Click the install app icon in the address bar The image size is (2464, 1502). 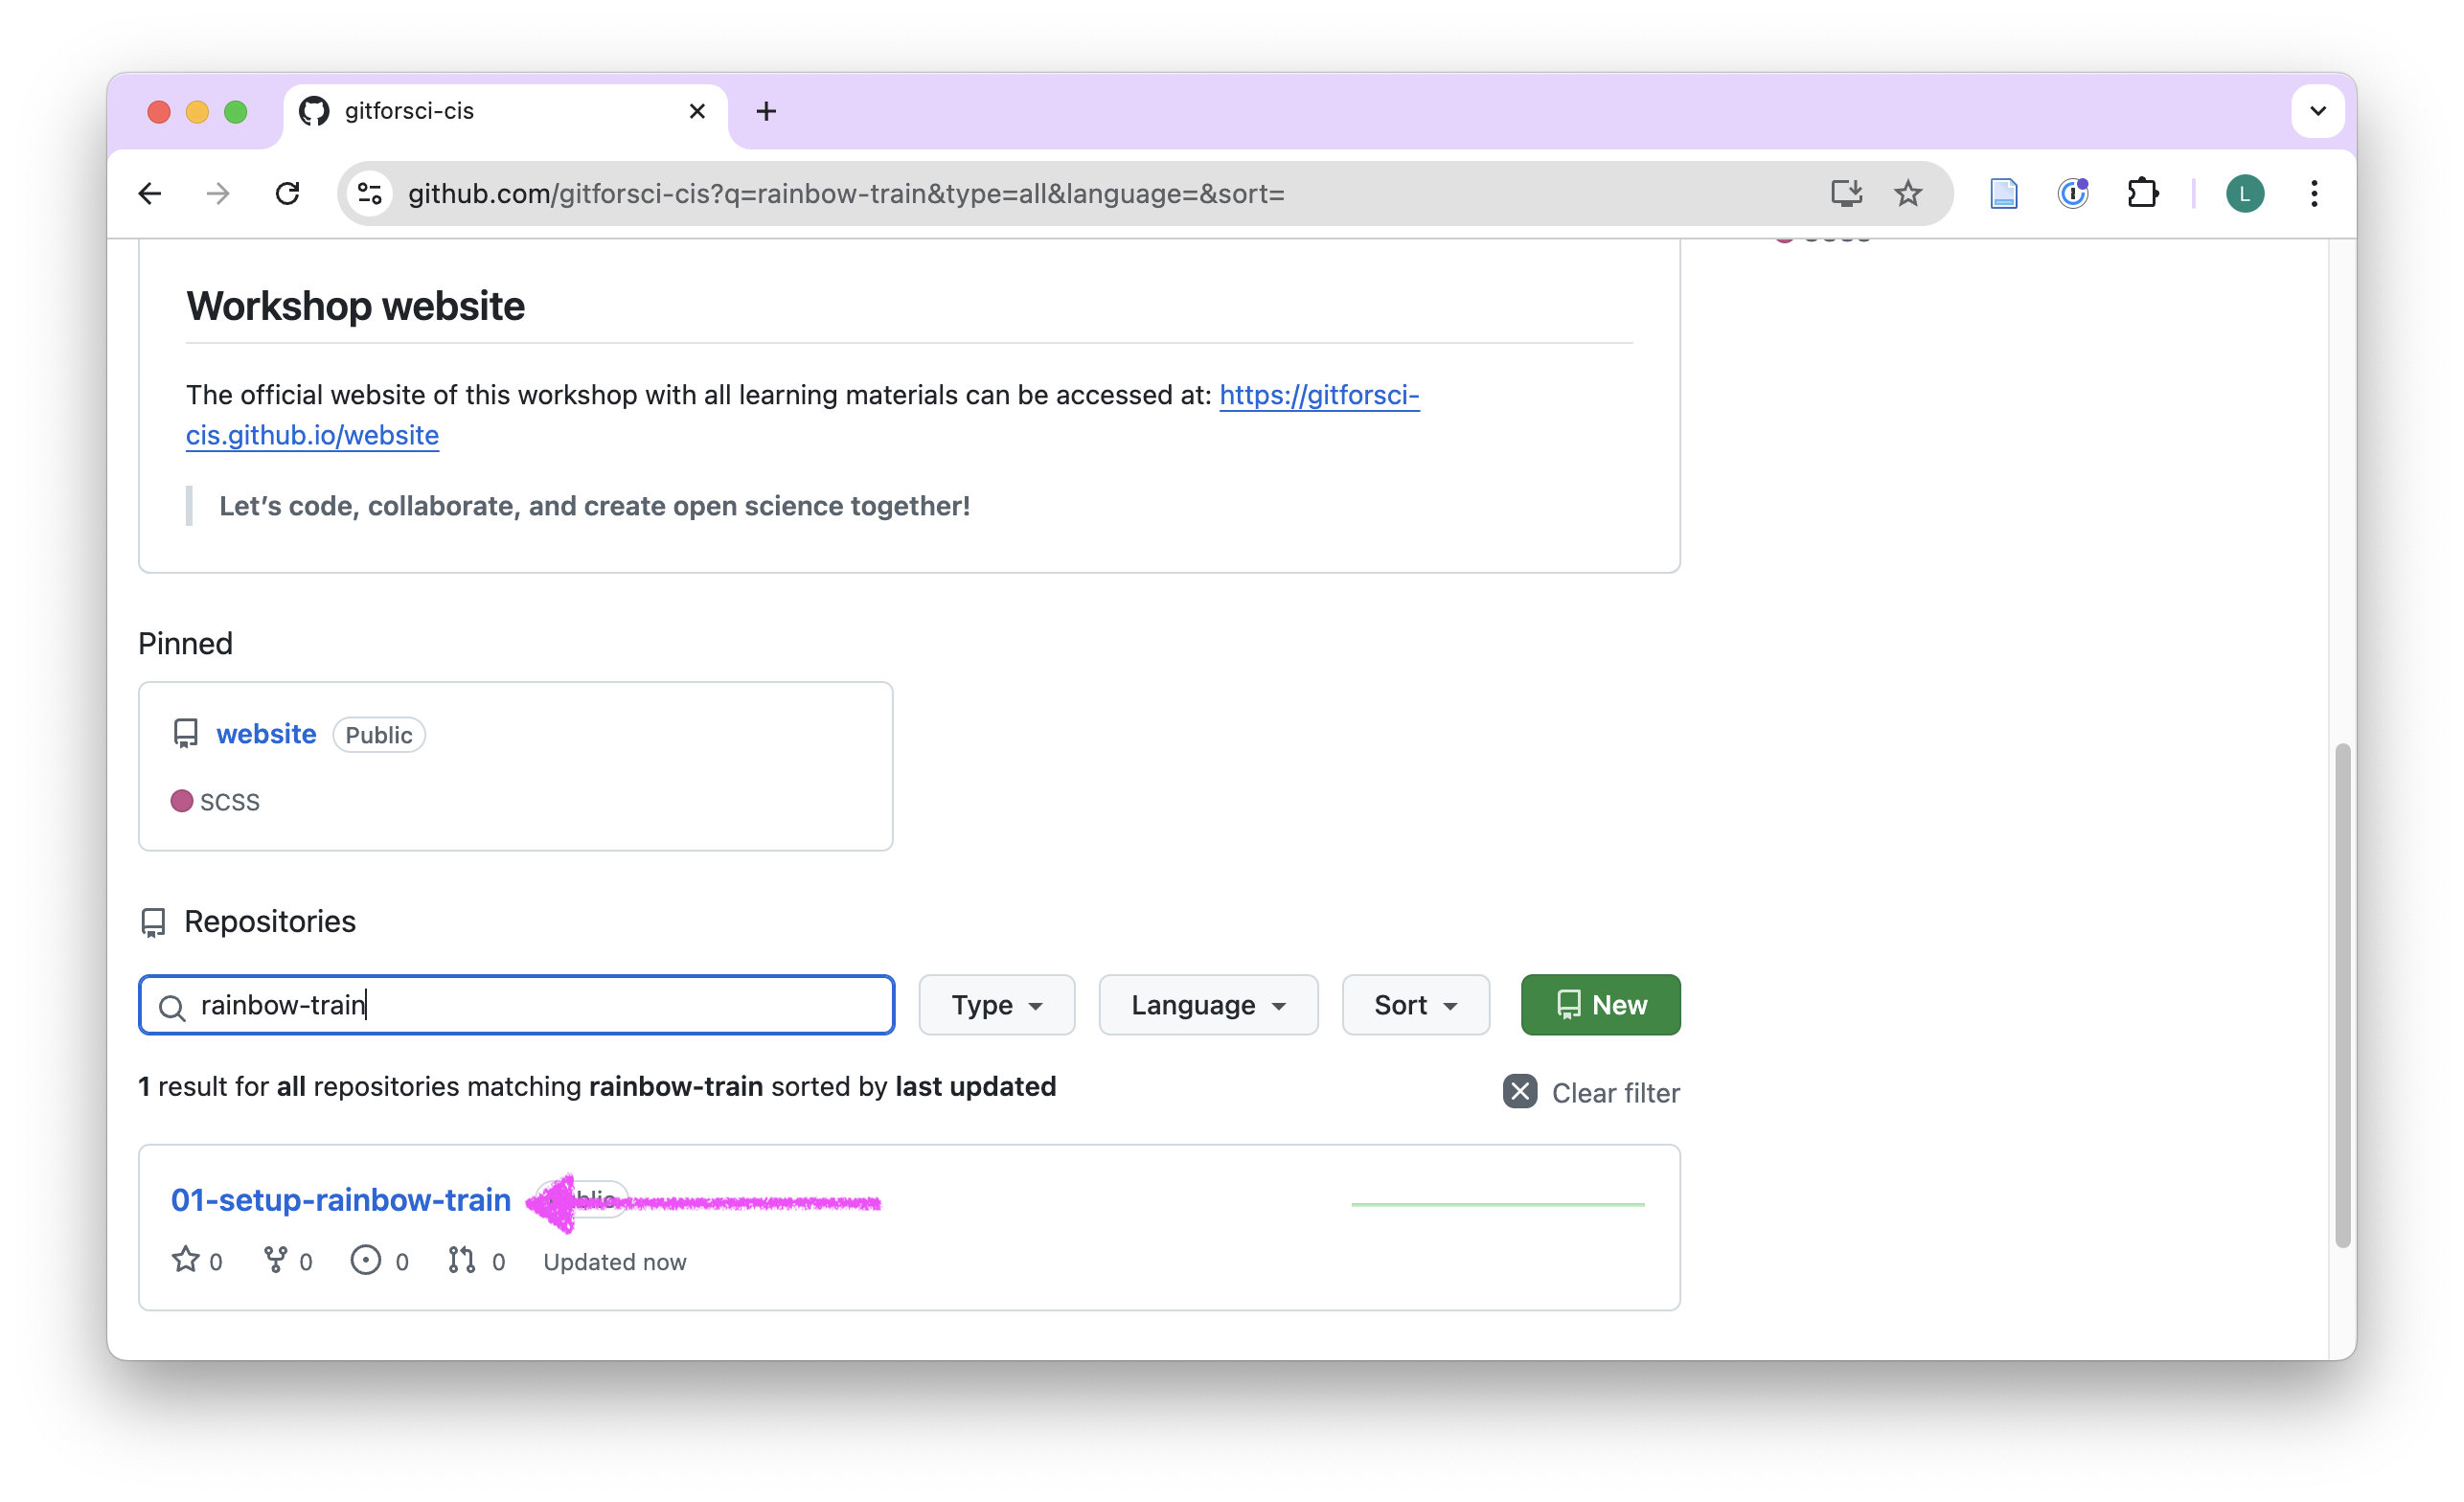point(1846,194)
